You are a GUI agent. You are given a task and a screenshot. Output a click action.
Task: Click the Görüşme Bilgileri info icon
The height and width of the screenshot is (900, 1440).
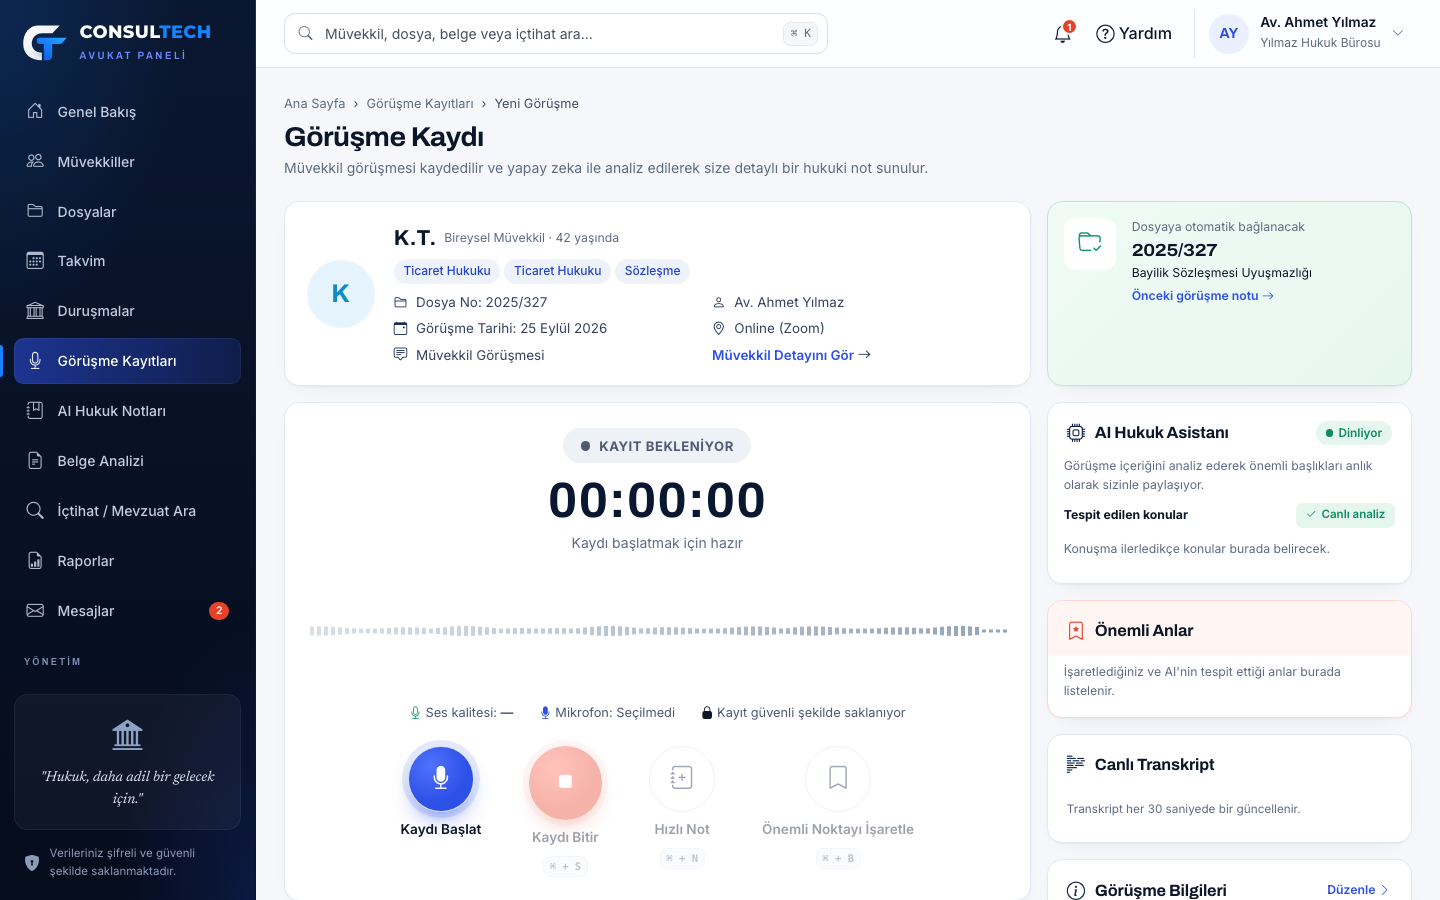1076,891
